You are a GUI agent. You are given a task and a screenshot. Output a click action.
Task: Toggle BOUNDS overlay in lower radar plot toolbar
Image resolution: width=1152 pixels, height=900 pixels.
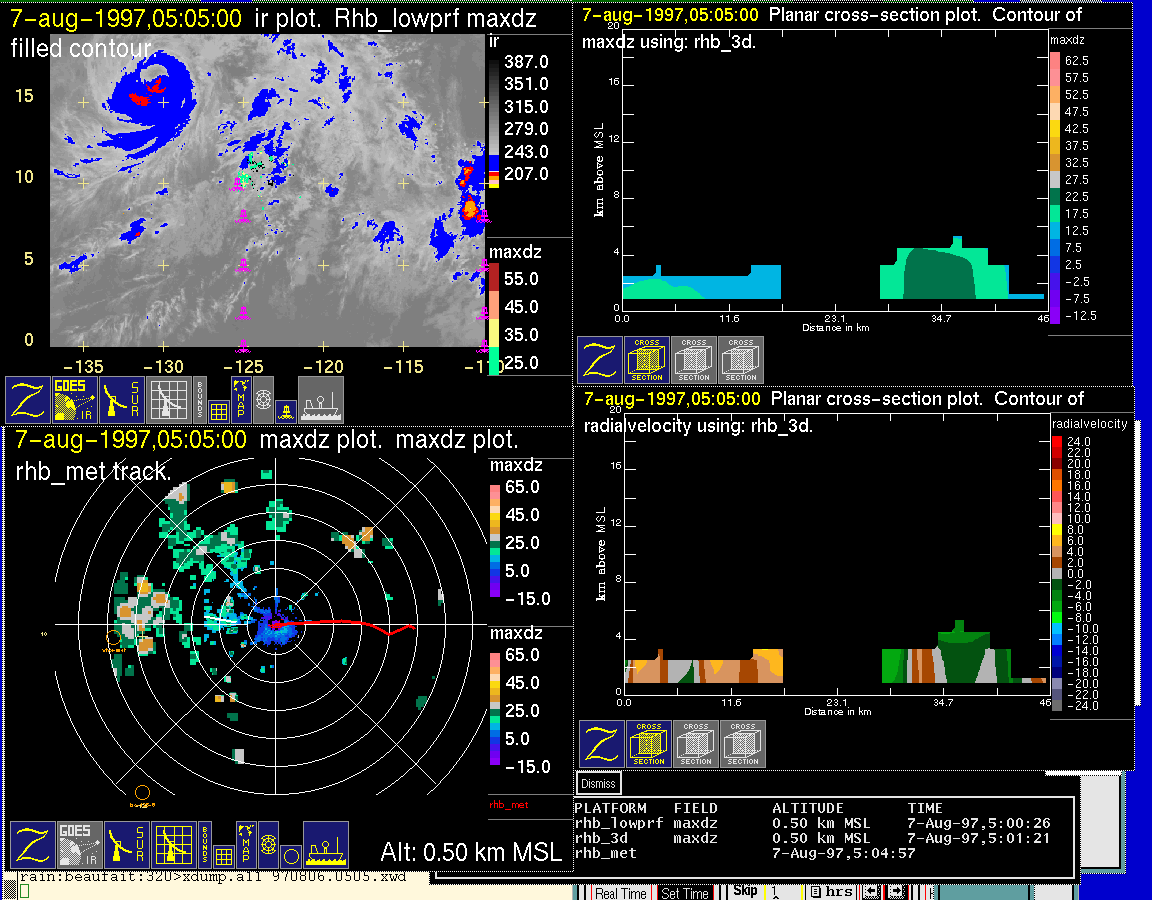203,845
